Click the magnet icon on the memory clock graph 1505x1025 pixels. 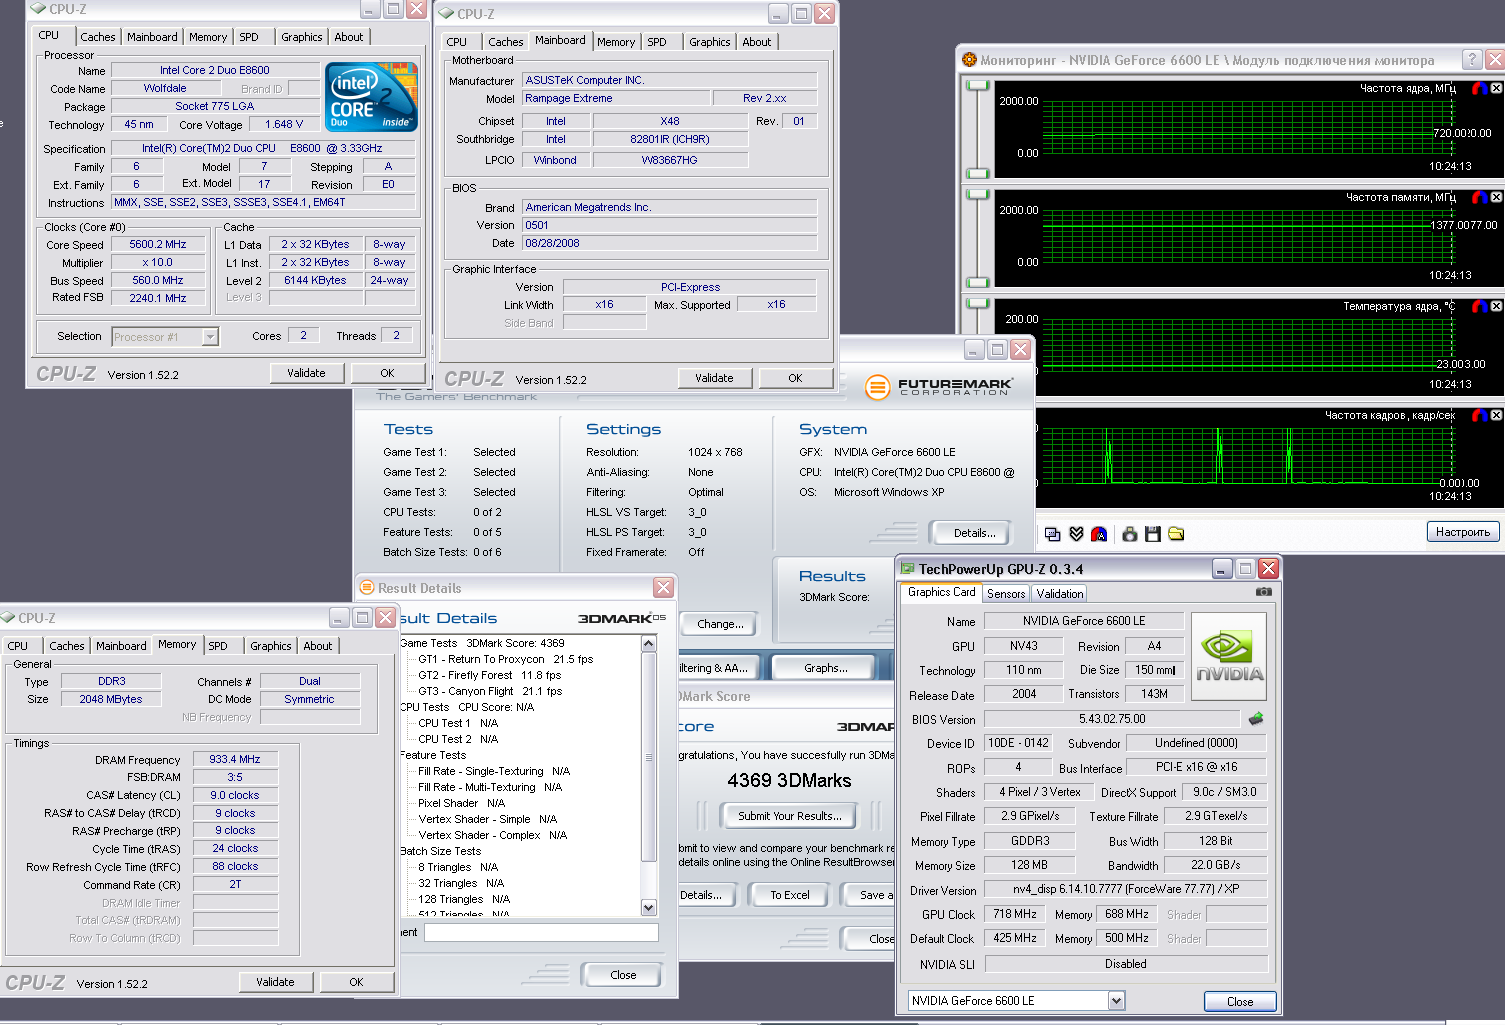(x=1479, y=197)
